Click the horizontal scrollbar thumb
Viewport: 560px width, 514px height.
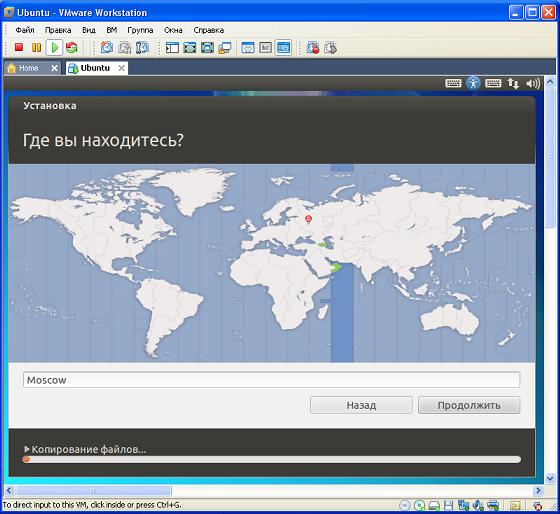tap(93, 490)
